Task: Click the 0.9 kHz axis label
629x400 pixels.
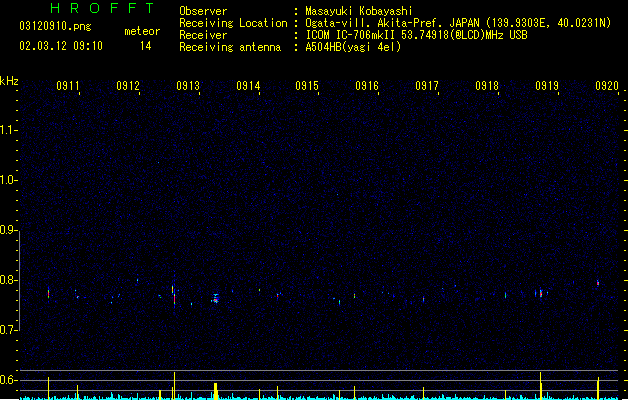Action: [8, 230]
